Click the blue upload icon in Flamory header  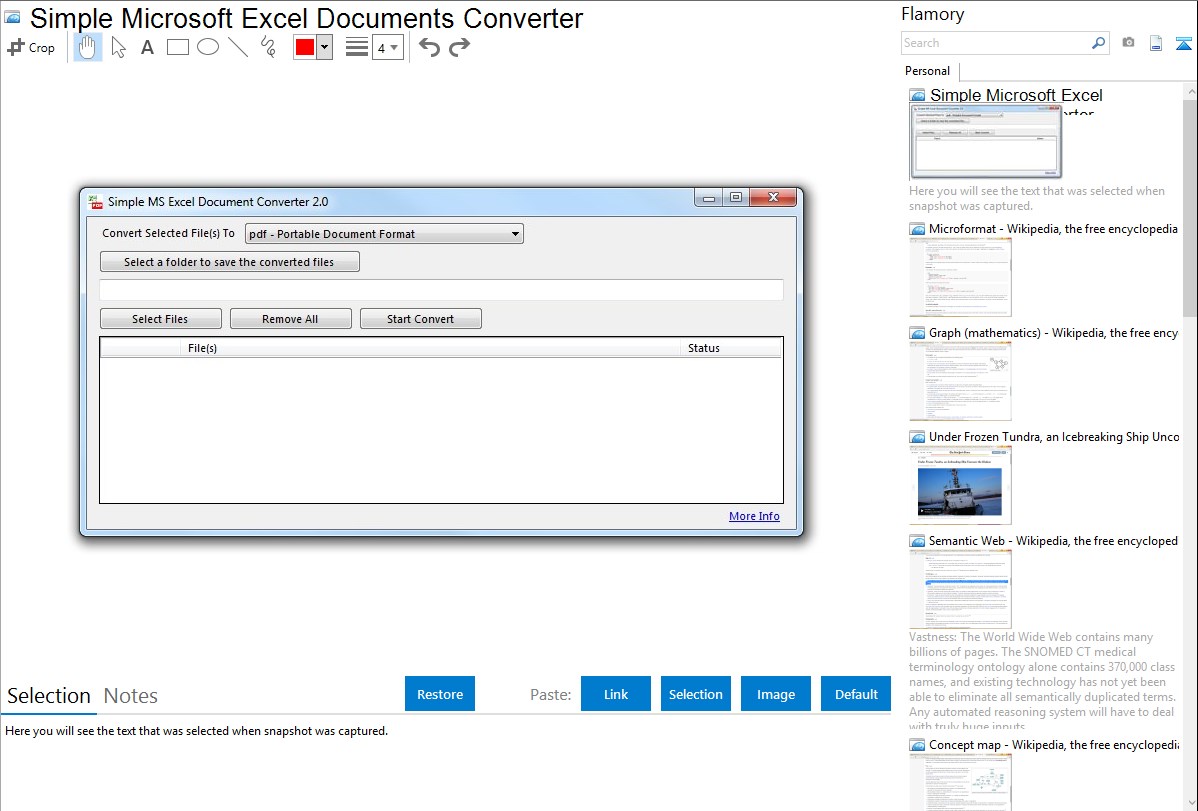(x=1183, y=44)
